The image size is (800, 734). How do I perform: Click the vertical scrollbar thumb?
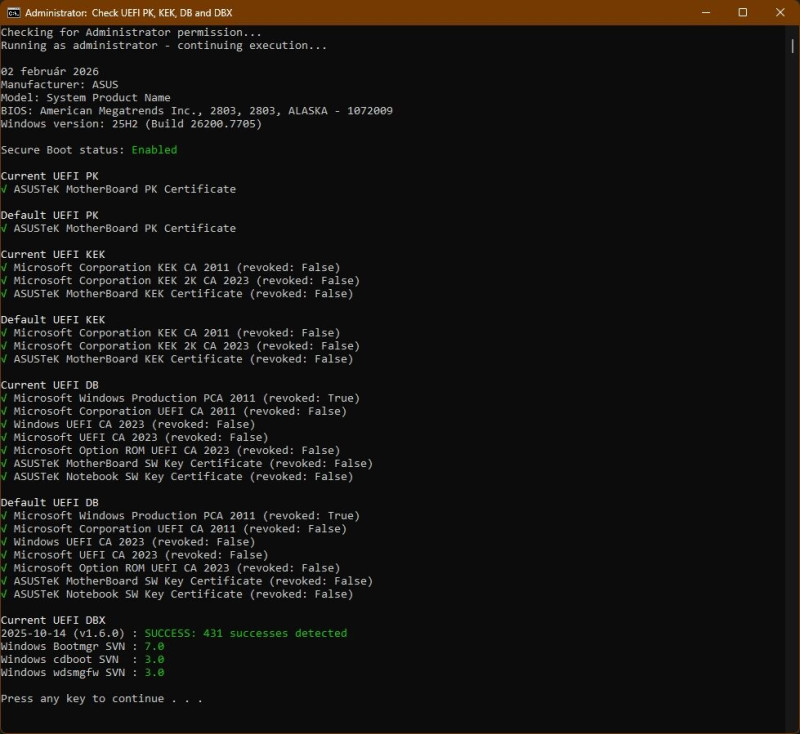point(792,46)
